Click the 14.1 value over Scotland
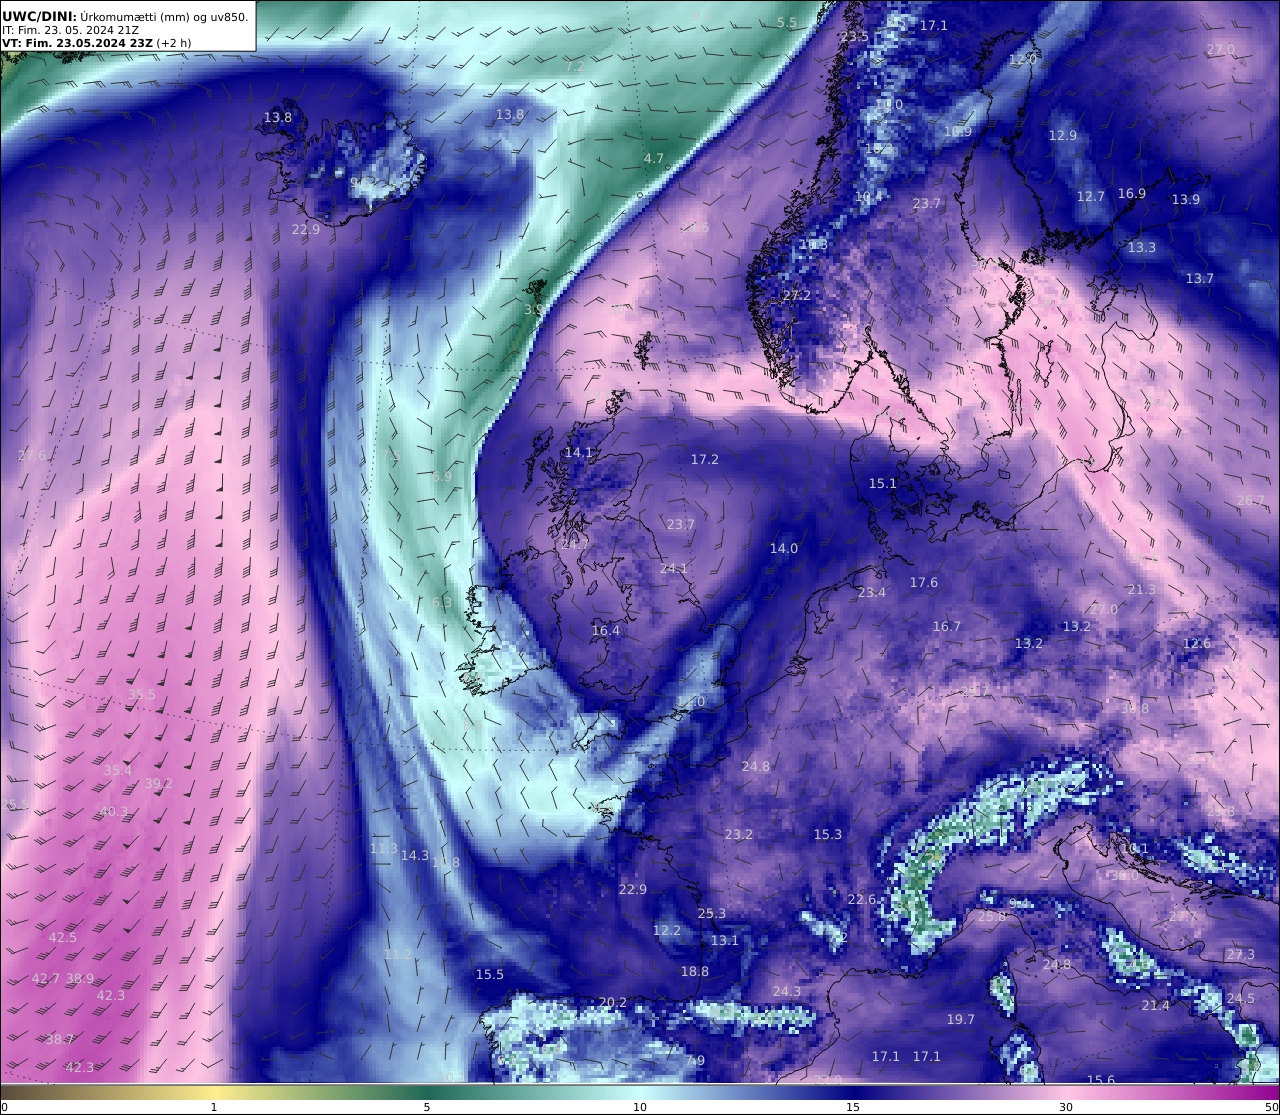 coord(579,453)
